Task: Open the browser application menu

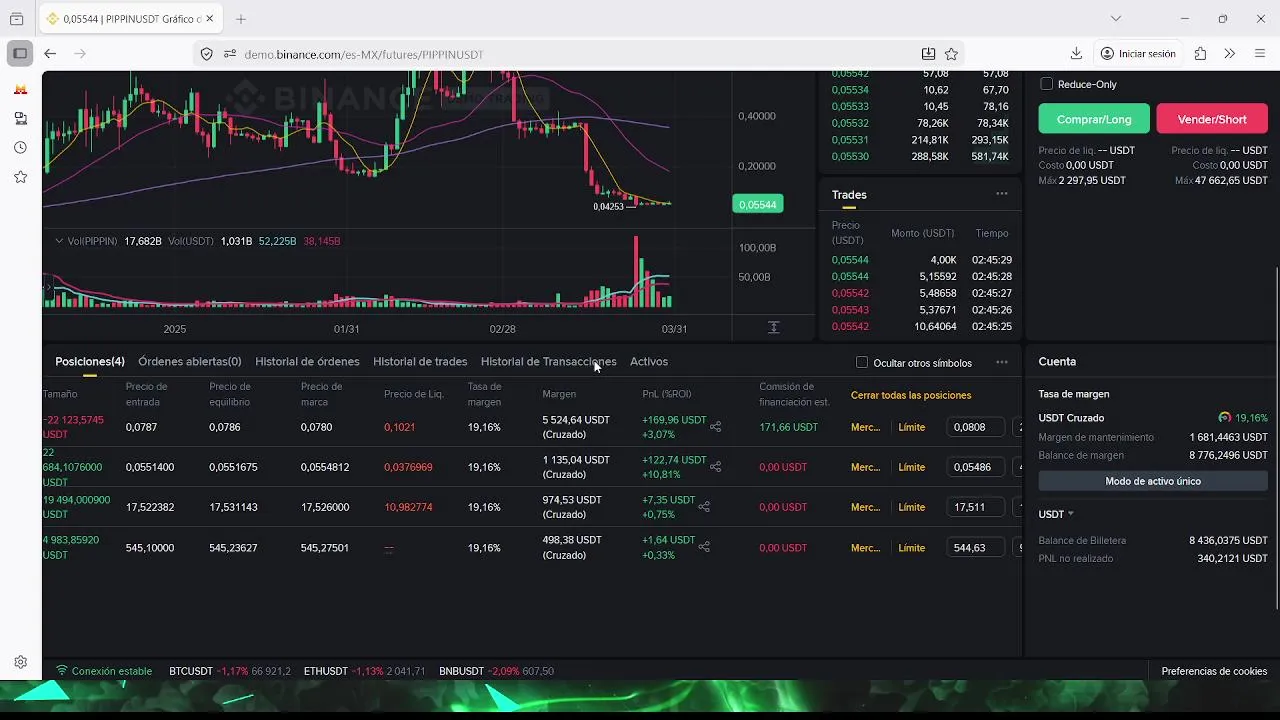Action: point(1259,53)
